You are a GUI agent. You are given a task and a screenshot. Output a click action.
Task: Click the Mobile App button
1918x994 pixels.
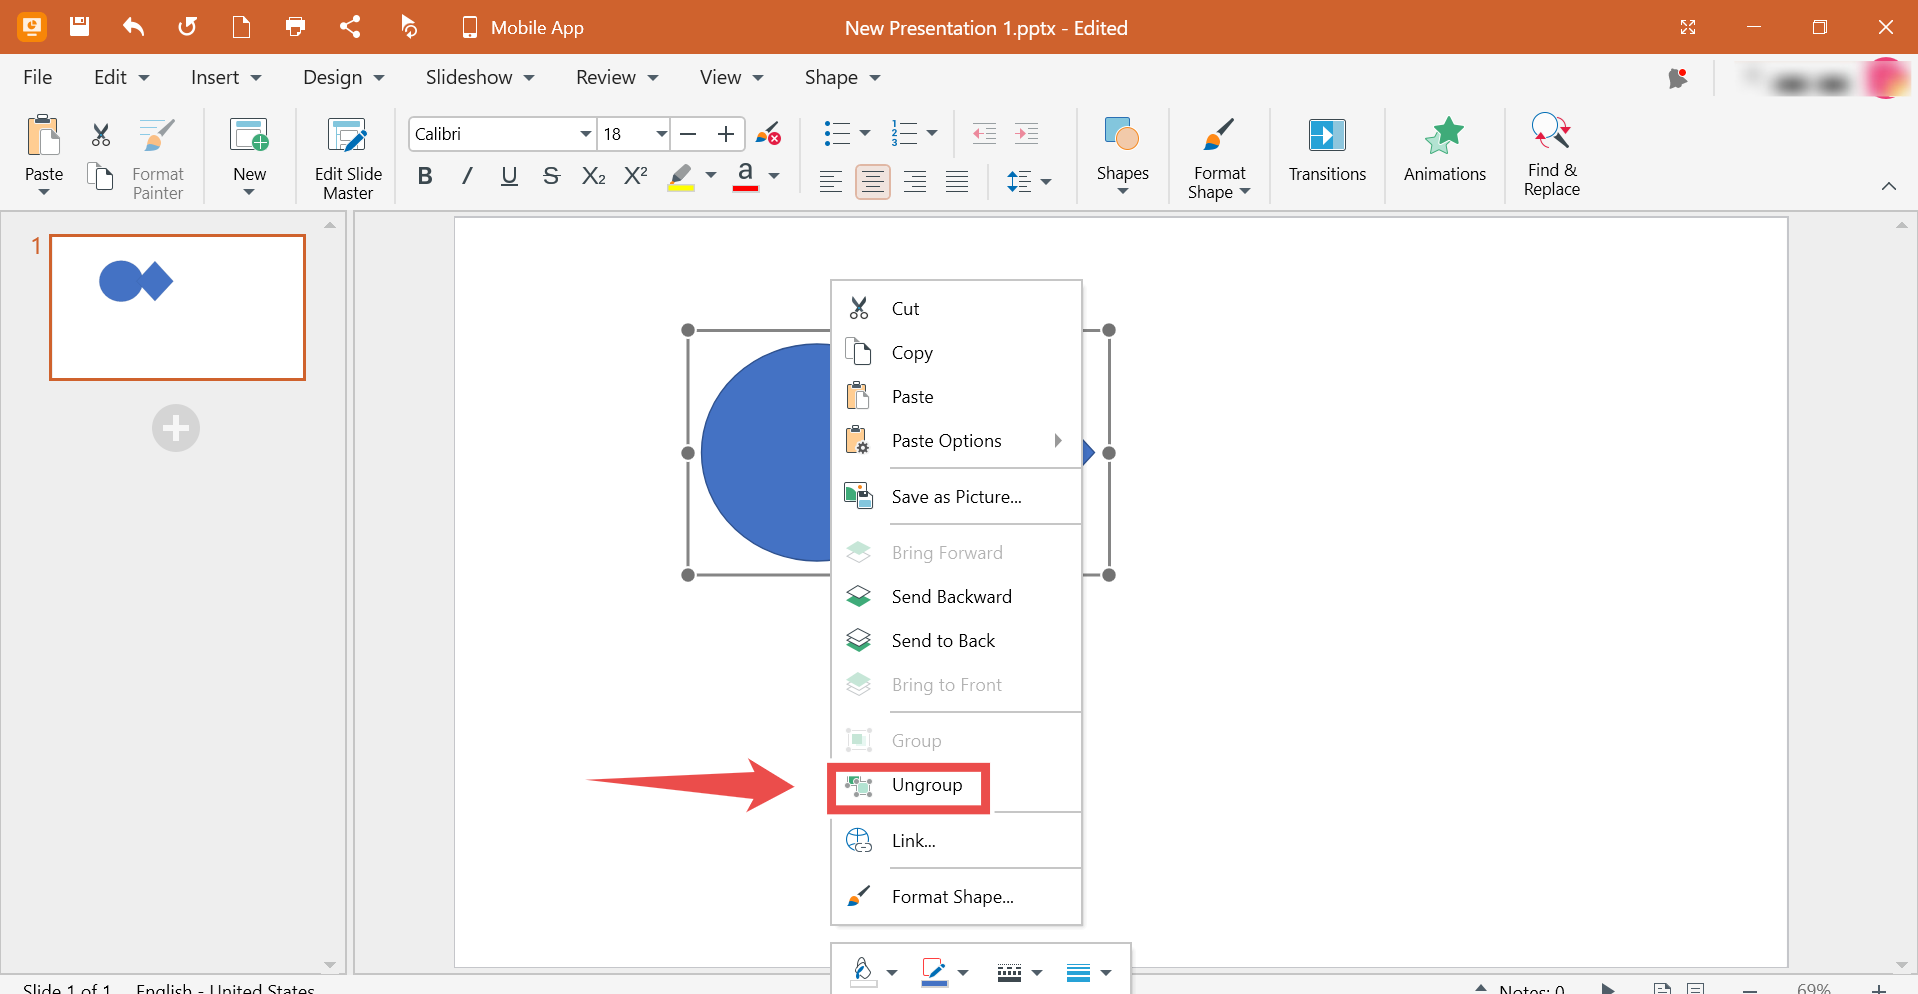[x=522, y=27]
